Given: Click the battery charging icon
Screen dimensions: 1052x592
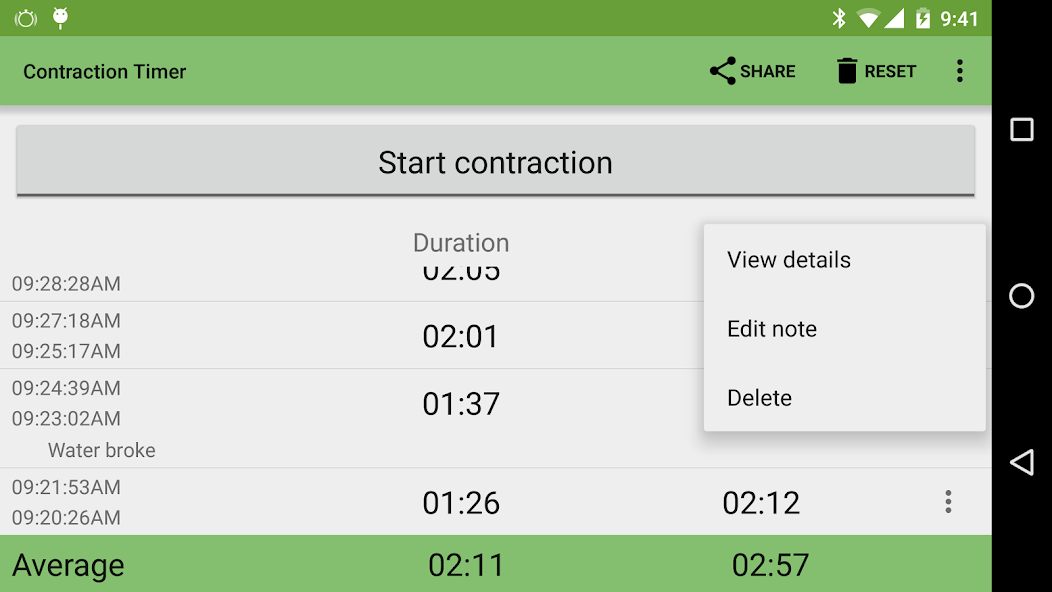Looking at the screenshot, I should [x=922, y=16].
